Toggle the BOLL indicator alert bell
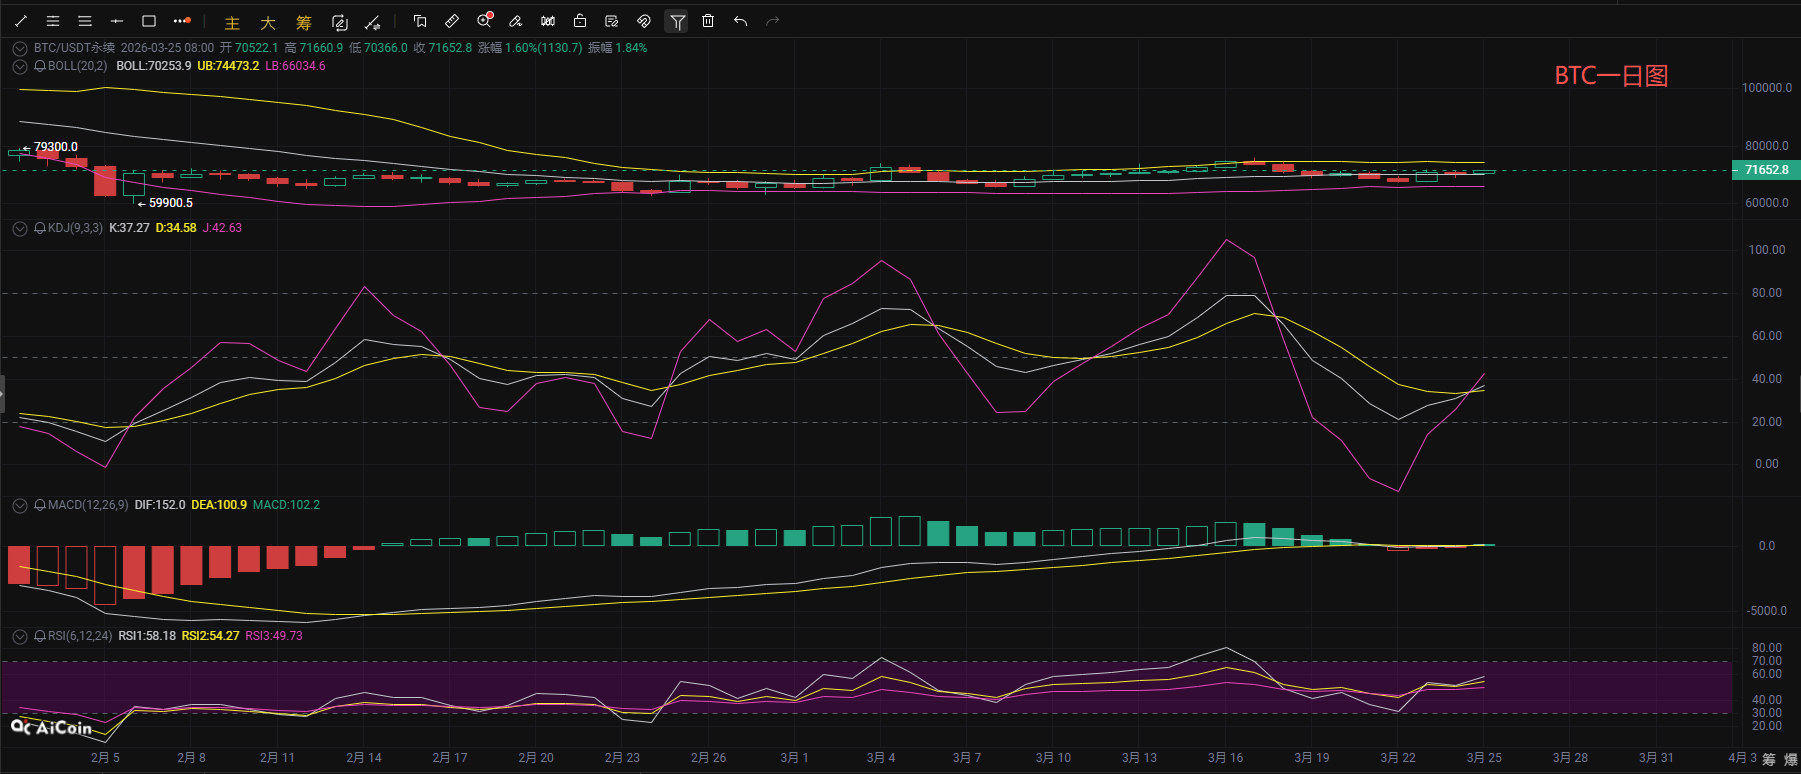Image resolution: width=1801 pixels, height=774 pixels. click(x=40, y=66)
